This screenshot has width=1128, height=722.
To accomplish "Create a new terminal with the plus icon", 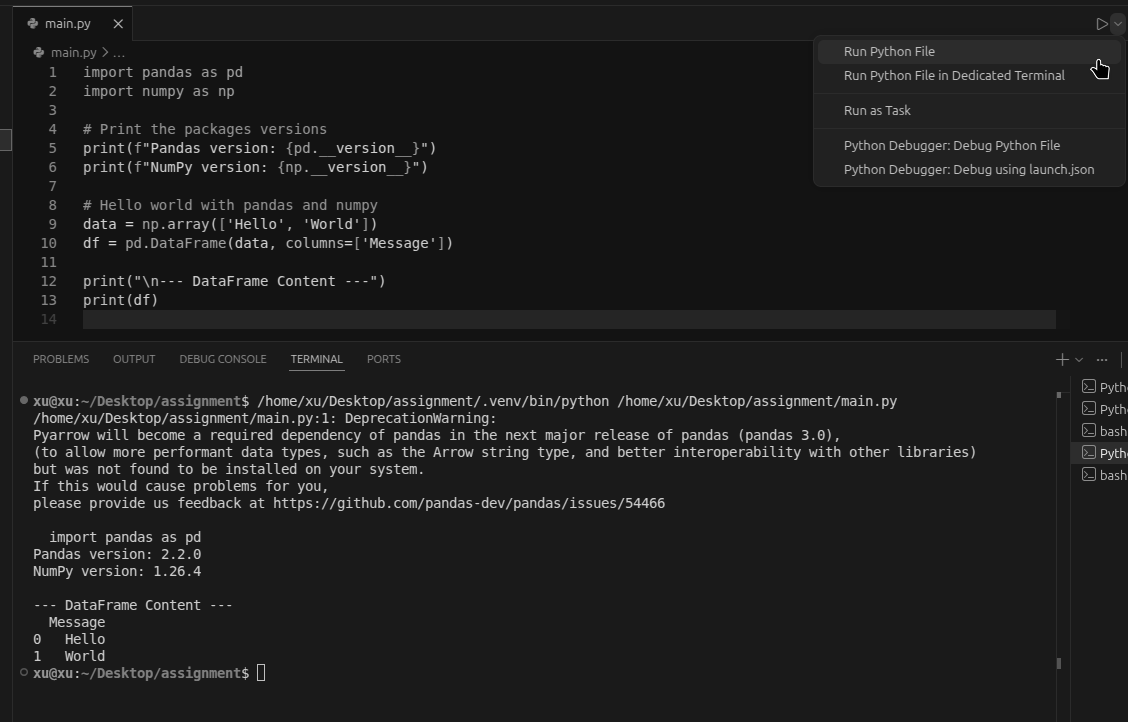I will point(1062,360).
